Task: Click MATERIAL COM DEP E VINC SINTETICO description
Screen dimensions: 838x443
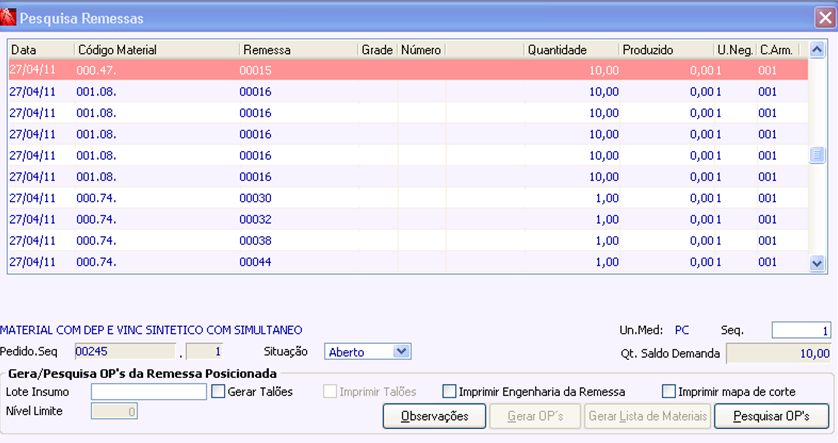Action: [x=151, y=330]
